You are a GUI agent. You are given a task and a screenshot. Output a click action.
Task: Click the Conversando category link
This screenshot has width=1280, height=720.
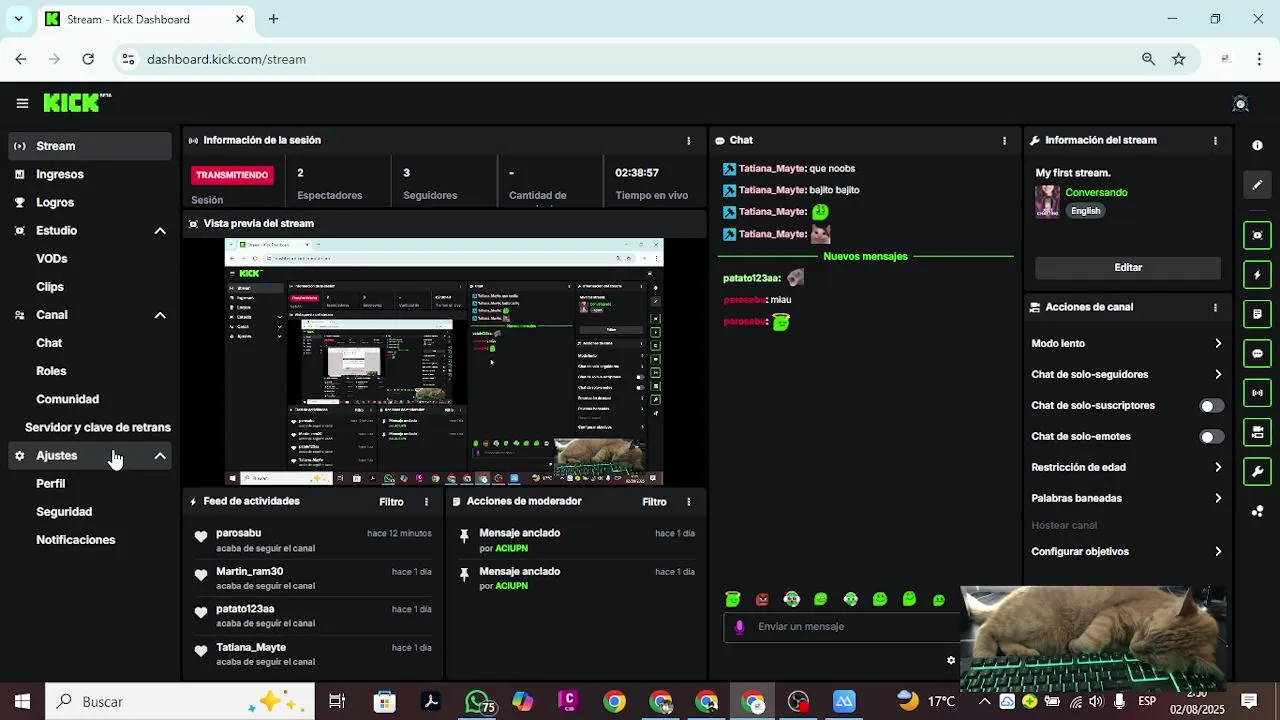[x=1096, y=193]
